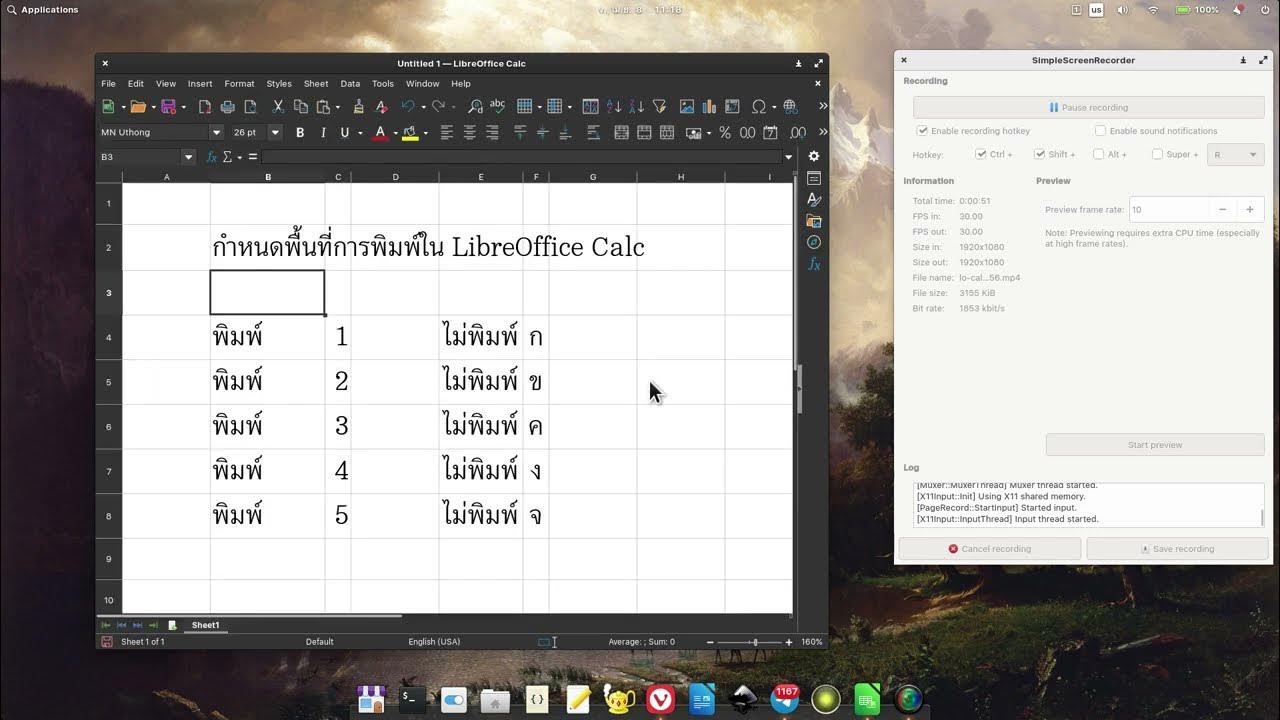Image resolution: width=1280 pixels, height=720 pixels.
Task: Format cell as Percent
Action: [x=725, y=132]
